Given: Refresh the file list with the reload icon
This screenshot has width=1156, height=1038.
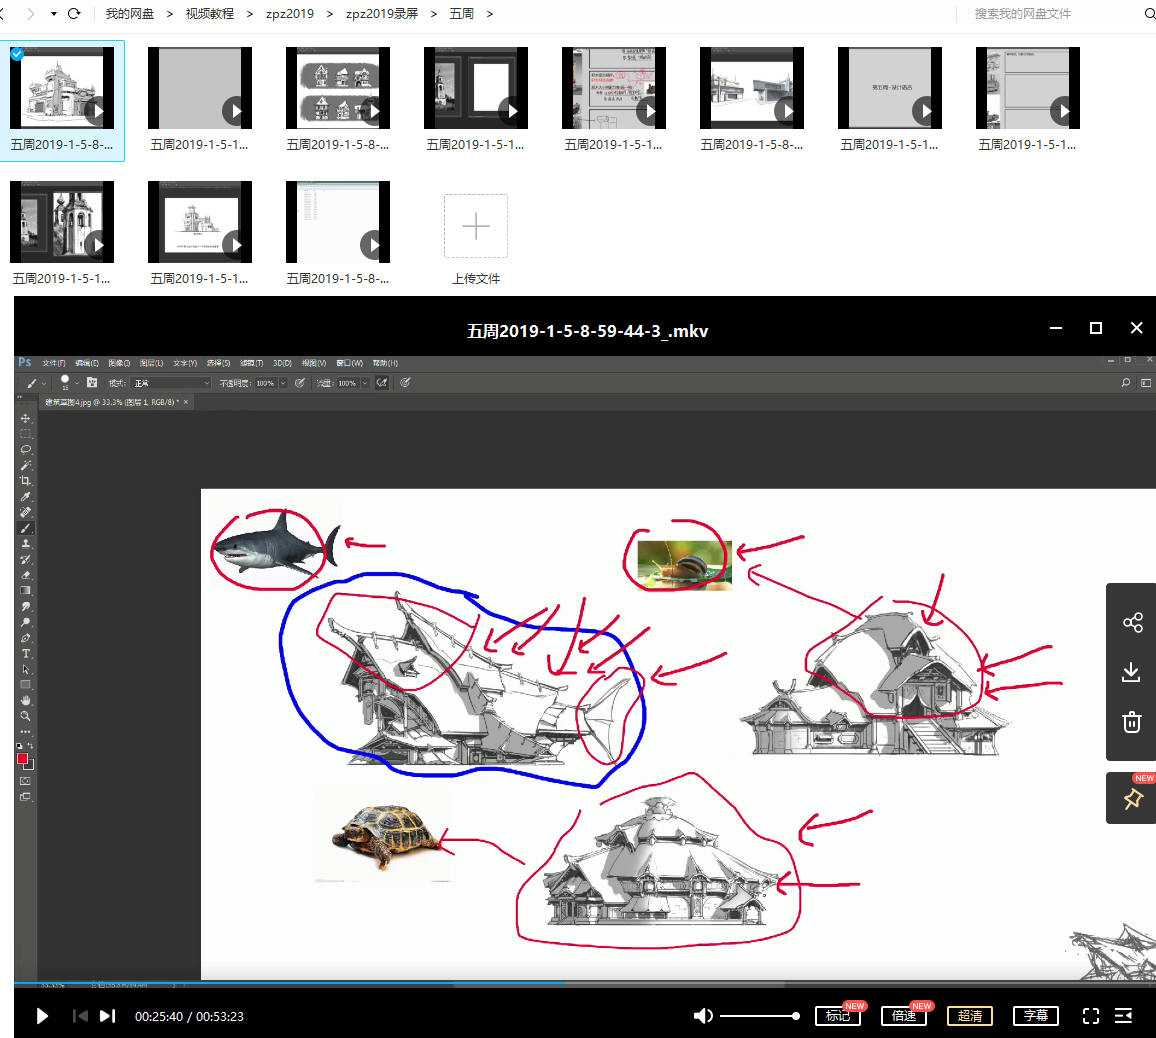Looking at the screenshot, I should pos(74,14).
